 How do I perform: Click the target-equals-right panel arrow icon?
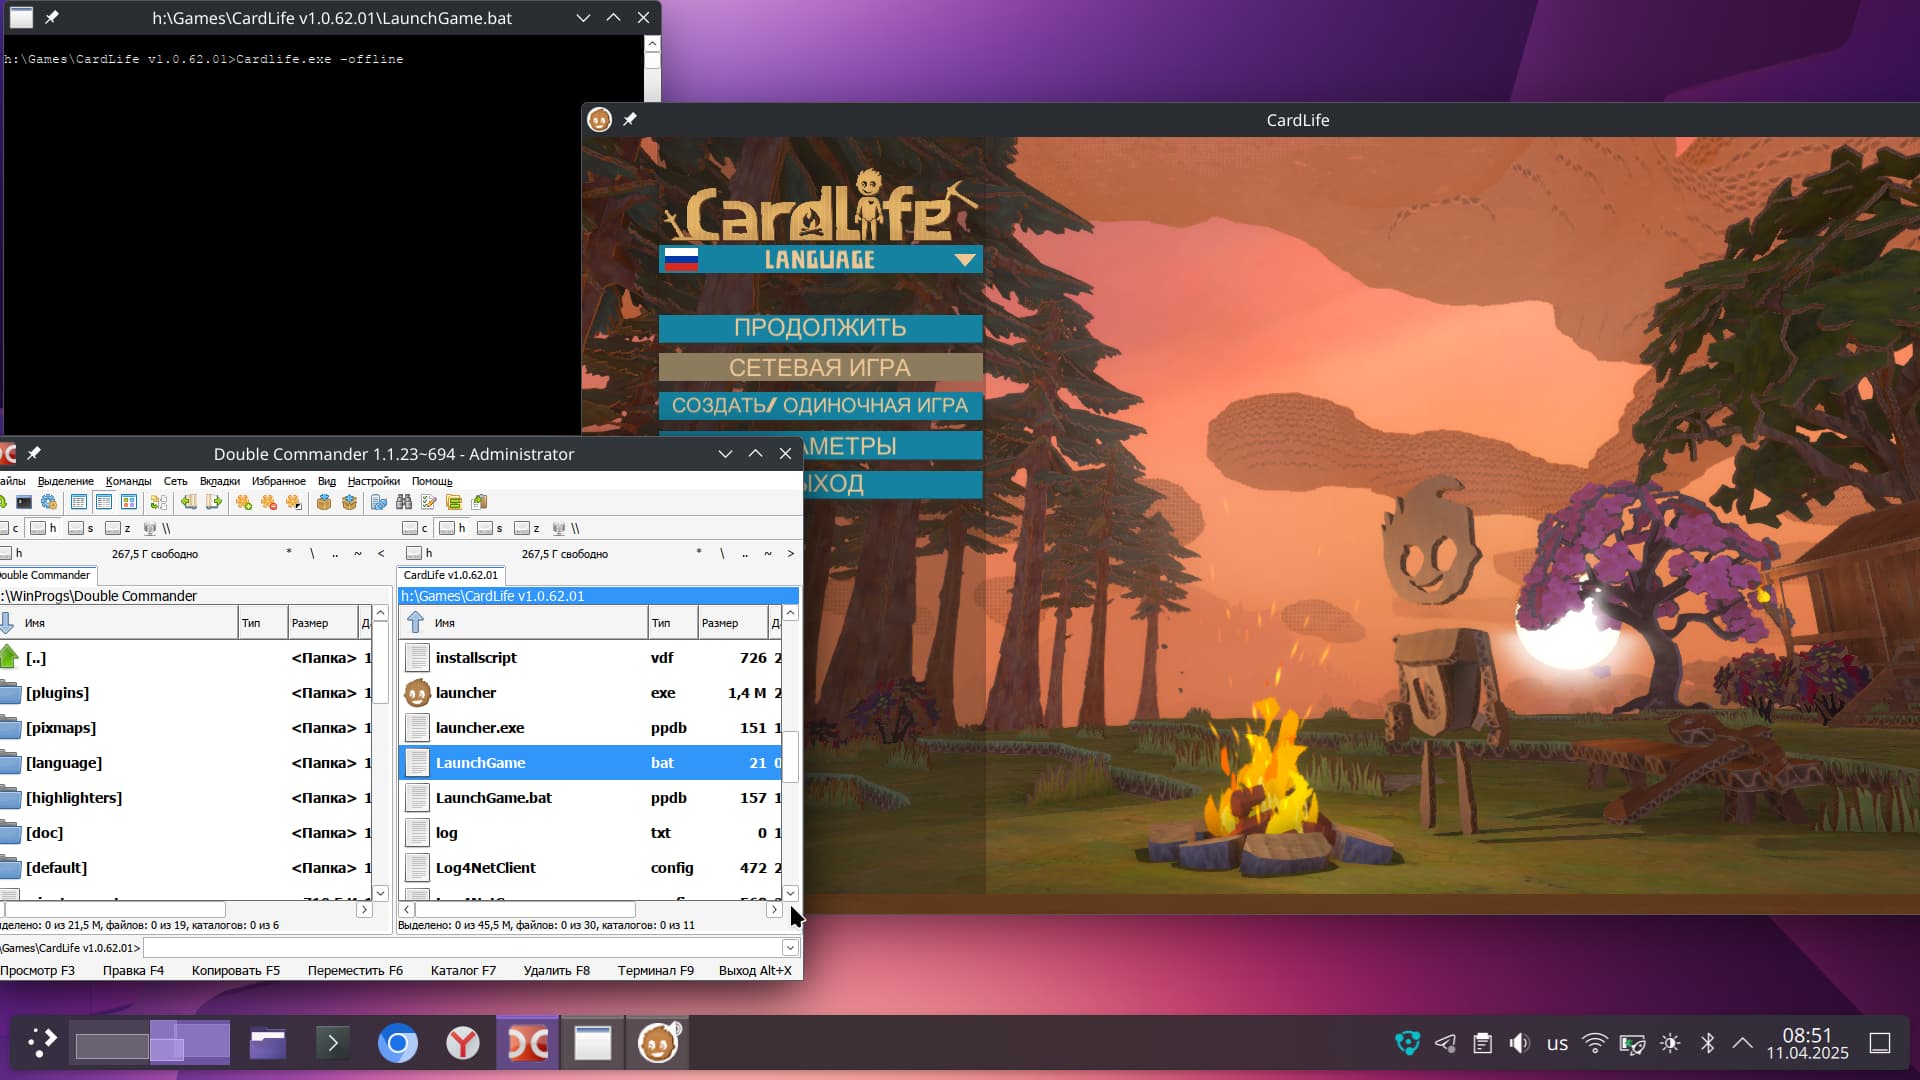coord(214,502)
